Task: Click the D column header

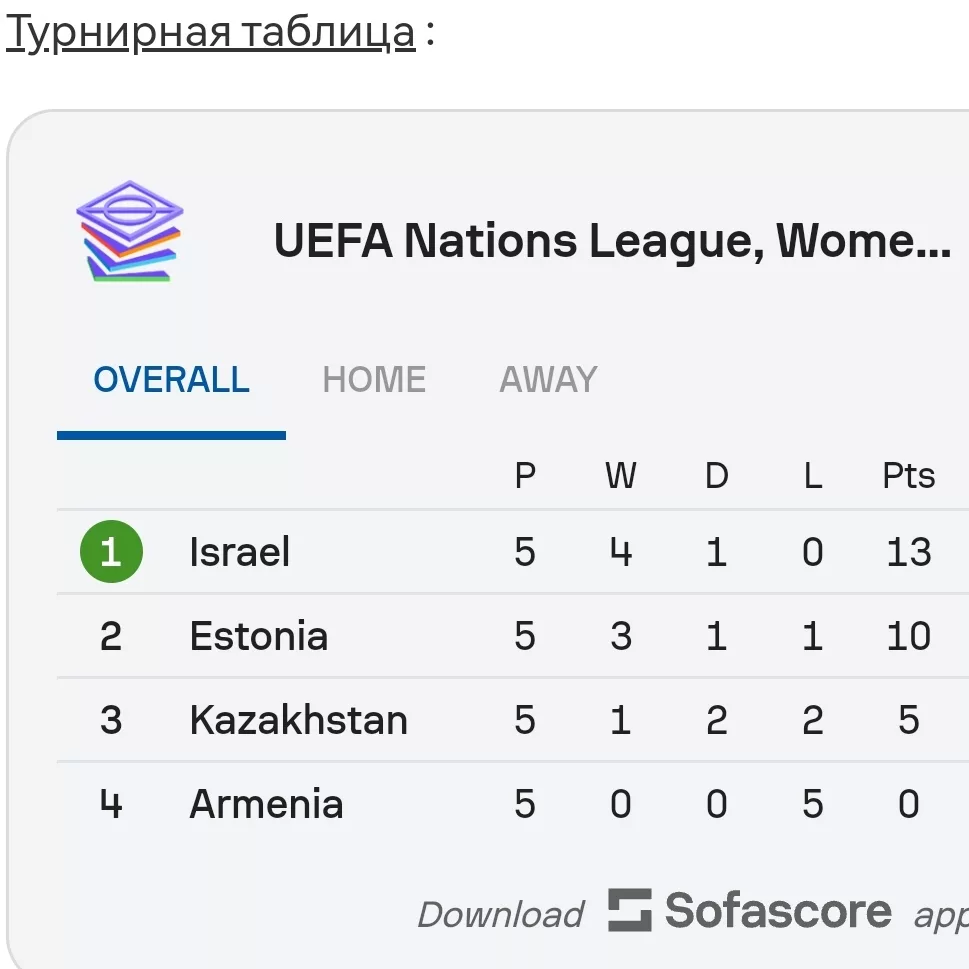Action: pos(717,476)
